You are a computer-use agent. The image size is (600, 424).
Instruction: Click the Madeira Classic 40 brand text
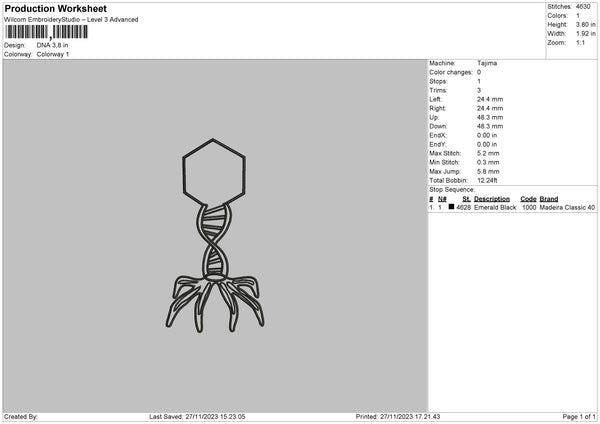(x=567, y=207)
